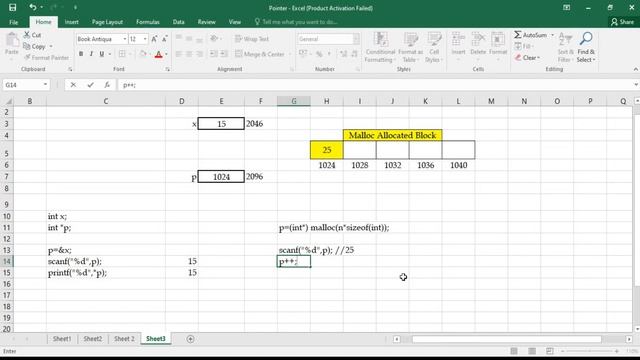This screenshot has width=640, height=360.
Task: Click the Format cells icon
Action: pos(498,40)
